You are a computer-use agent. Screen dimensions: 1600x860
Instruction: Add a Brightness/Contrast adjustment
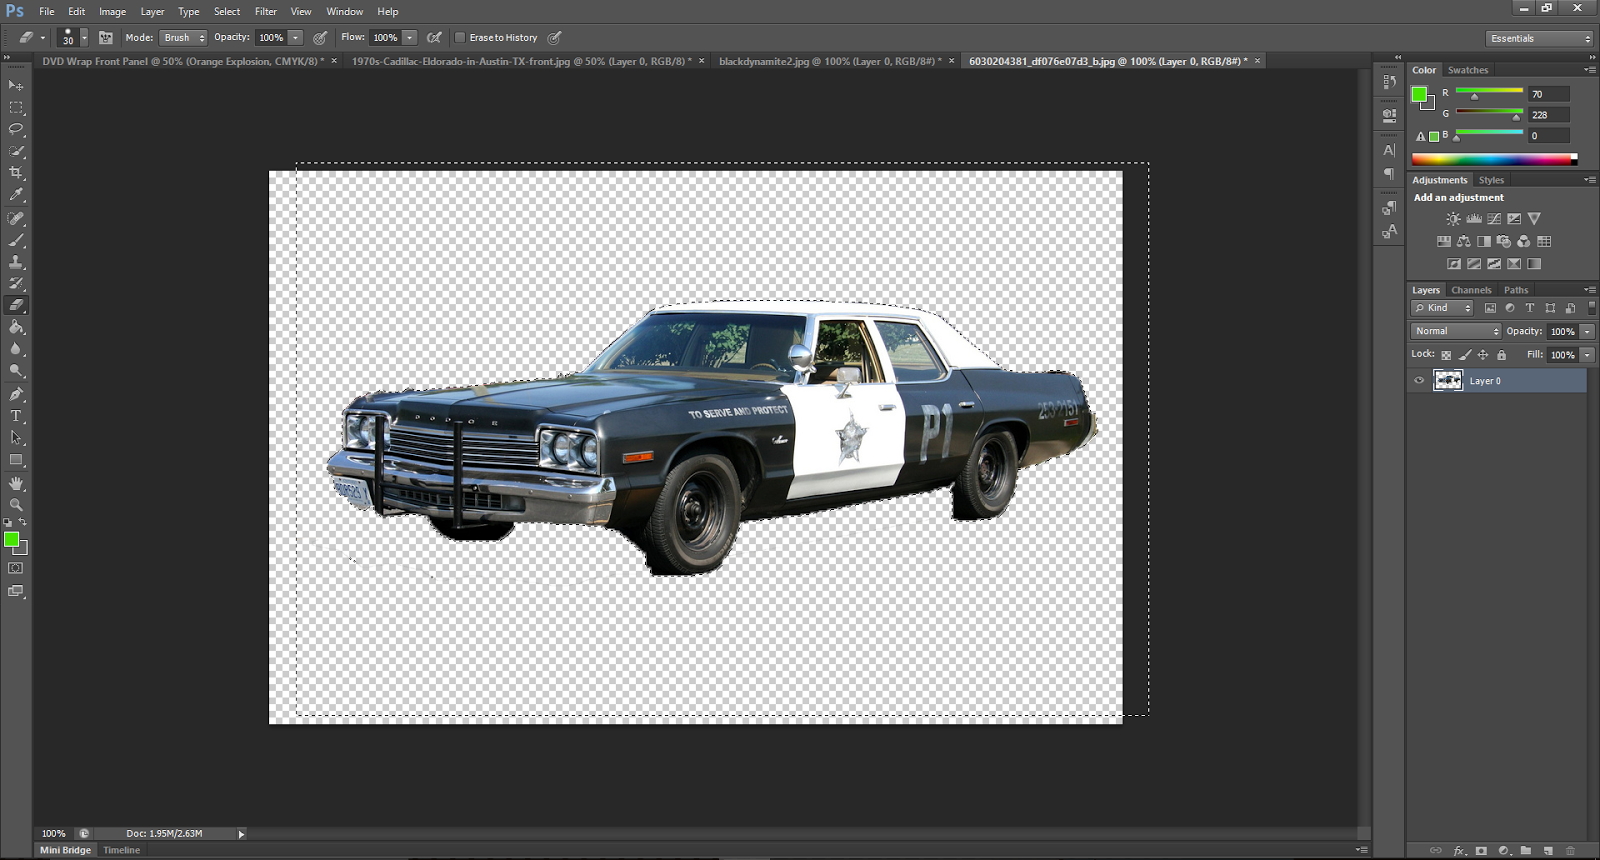(1454, 218)
